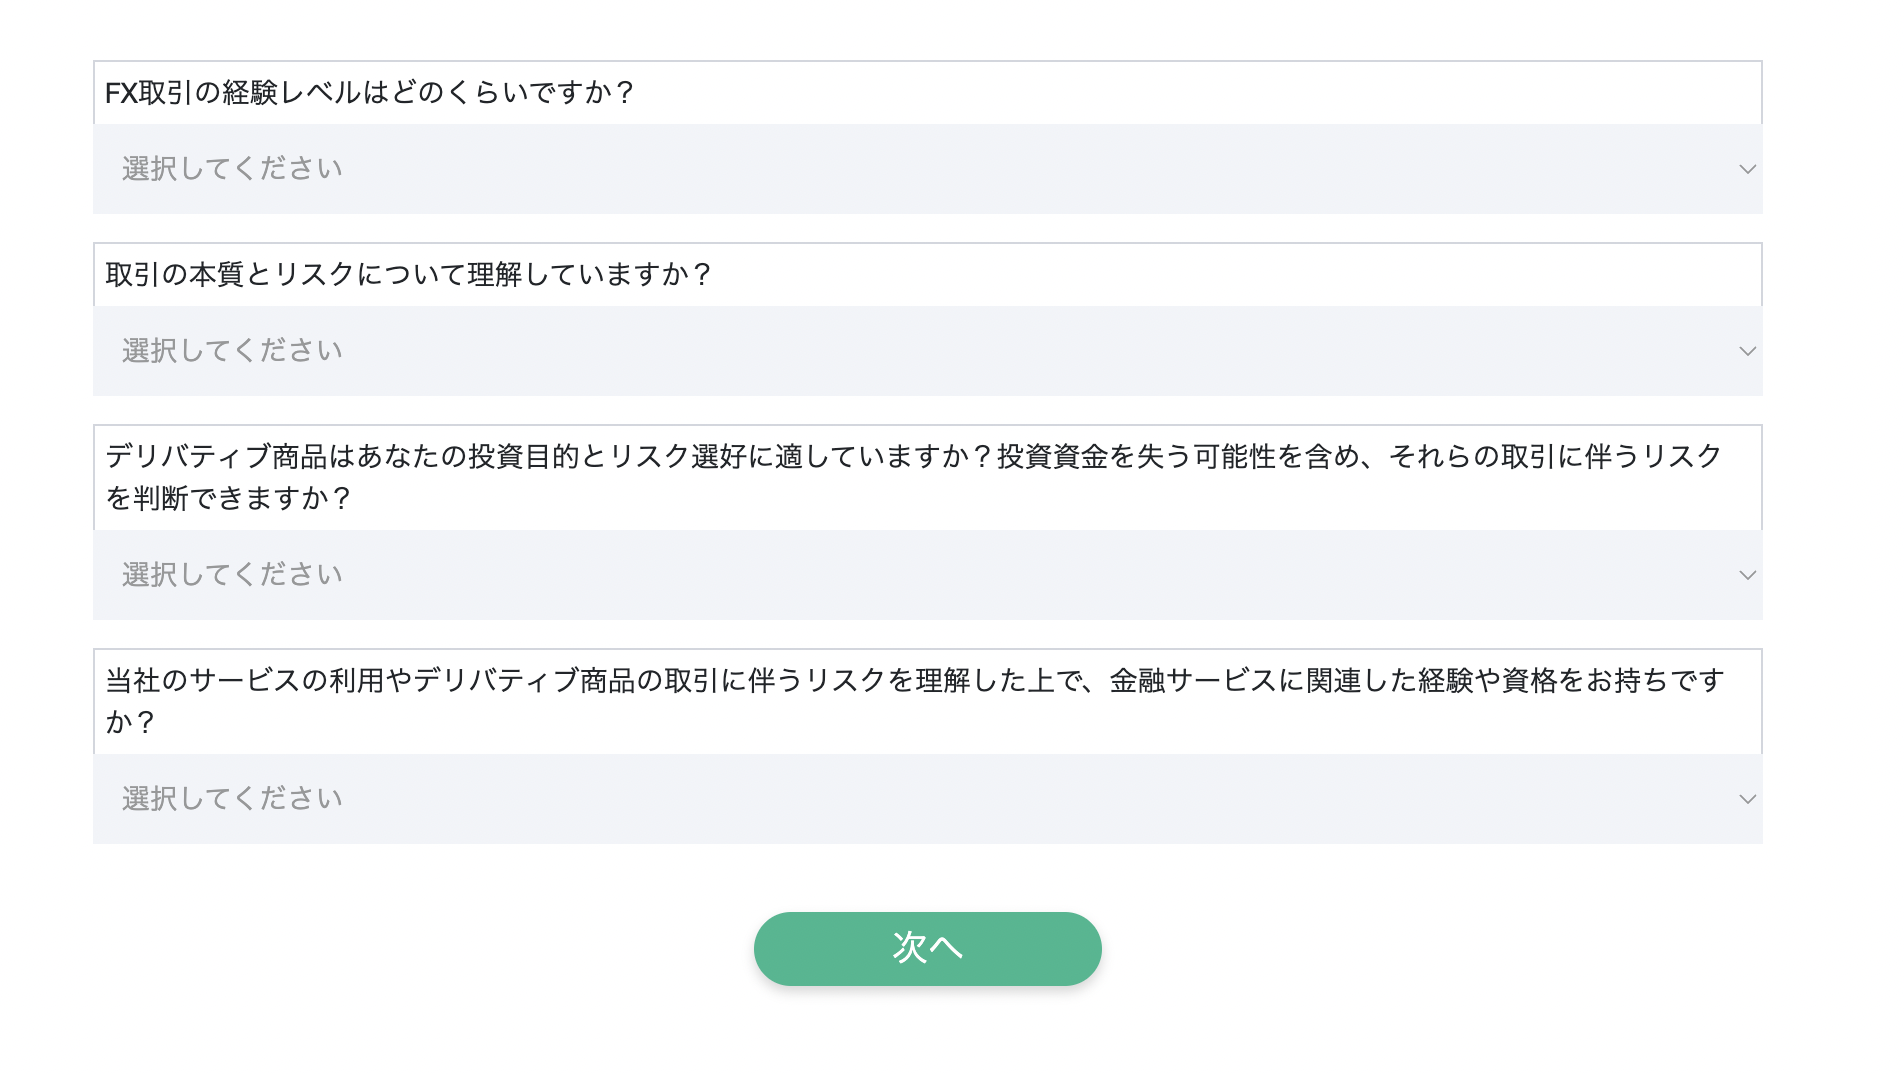Click the question text FX取引の経験レベルはどのくらいですか？
The height and width of the screenshot is (1074, 1904).
pos(370,93)
